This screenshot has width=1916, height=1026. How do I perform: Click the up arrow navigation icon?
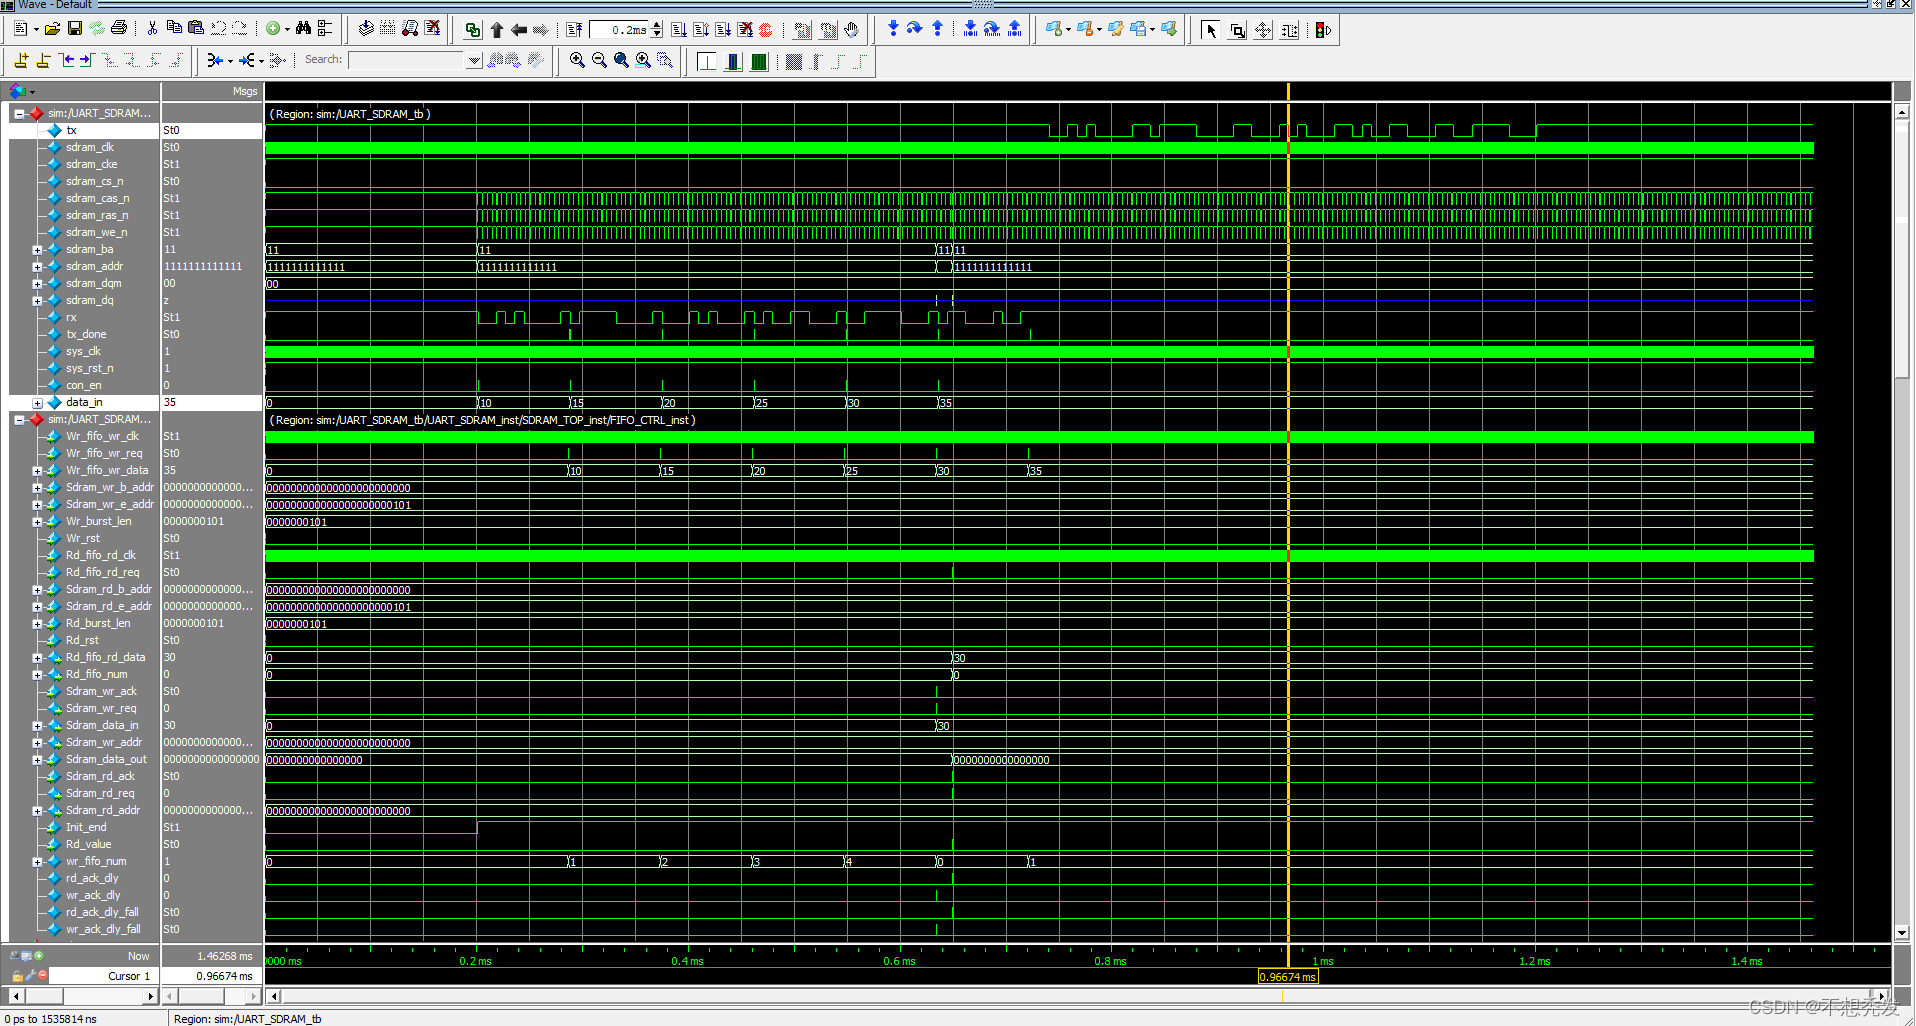coord(497,30)
